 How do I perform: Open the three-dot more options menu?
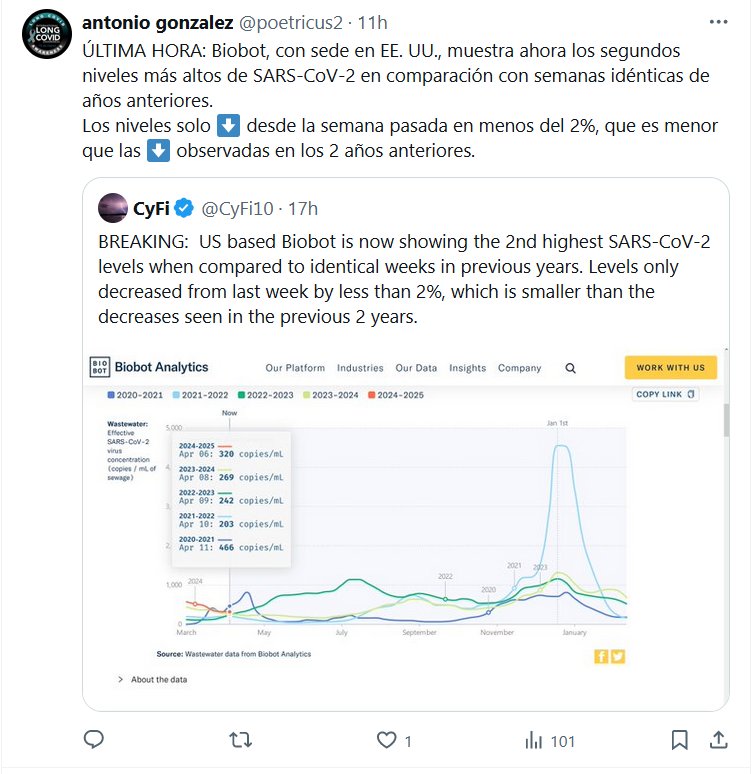click(x=718, y=22)
